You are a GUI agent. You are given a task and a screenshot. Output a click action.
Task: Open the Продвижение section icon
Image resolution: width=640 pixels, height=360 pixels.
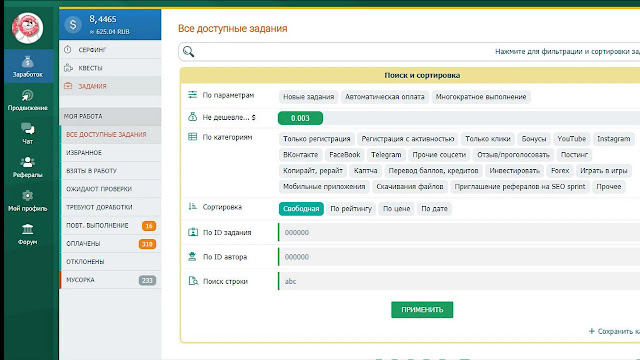click(x=28, y=96)
